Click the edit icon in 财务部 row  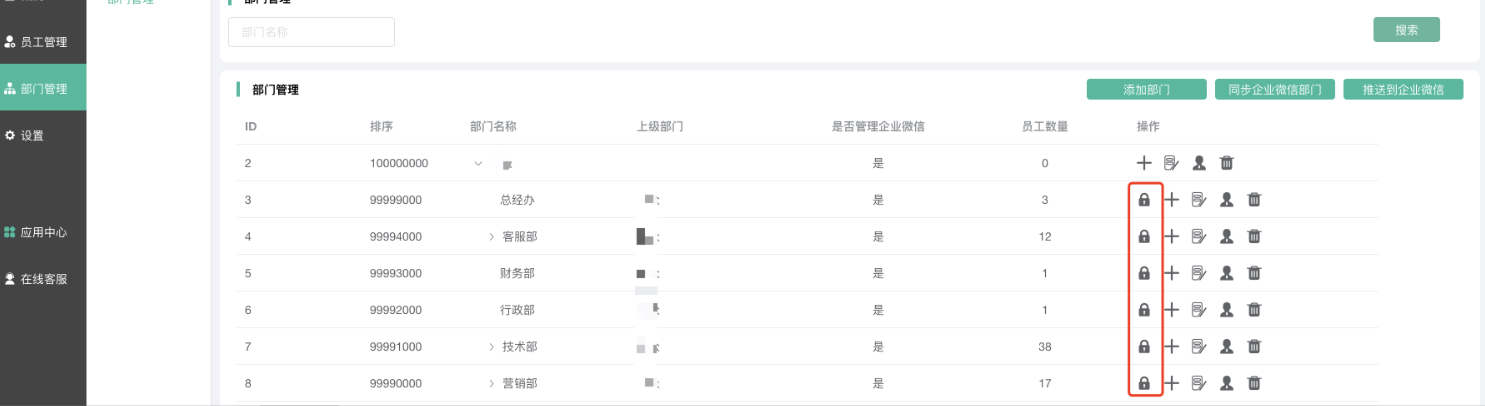(1199, 273)
